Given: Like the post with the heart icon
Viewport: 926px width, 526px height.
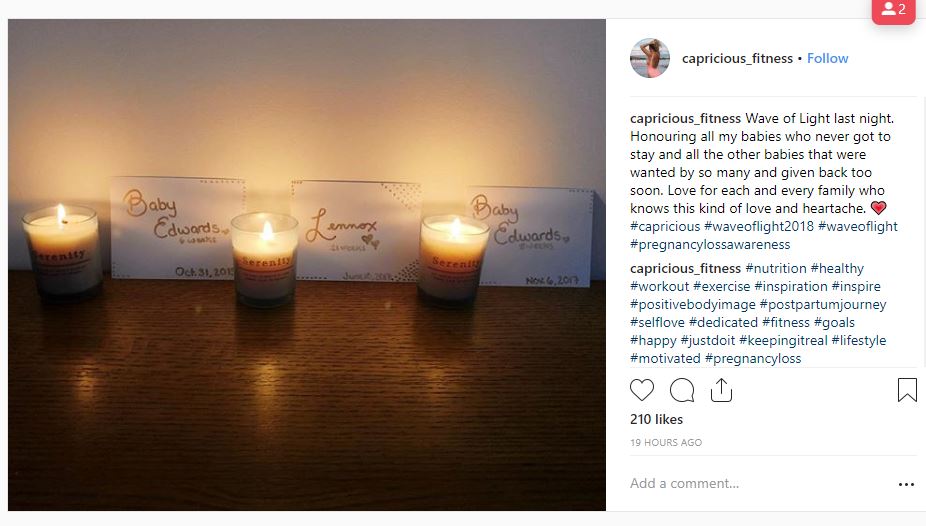Looking at the screenshot, I should [642, 390].
